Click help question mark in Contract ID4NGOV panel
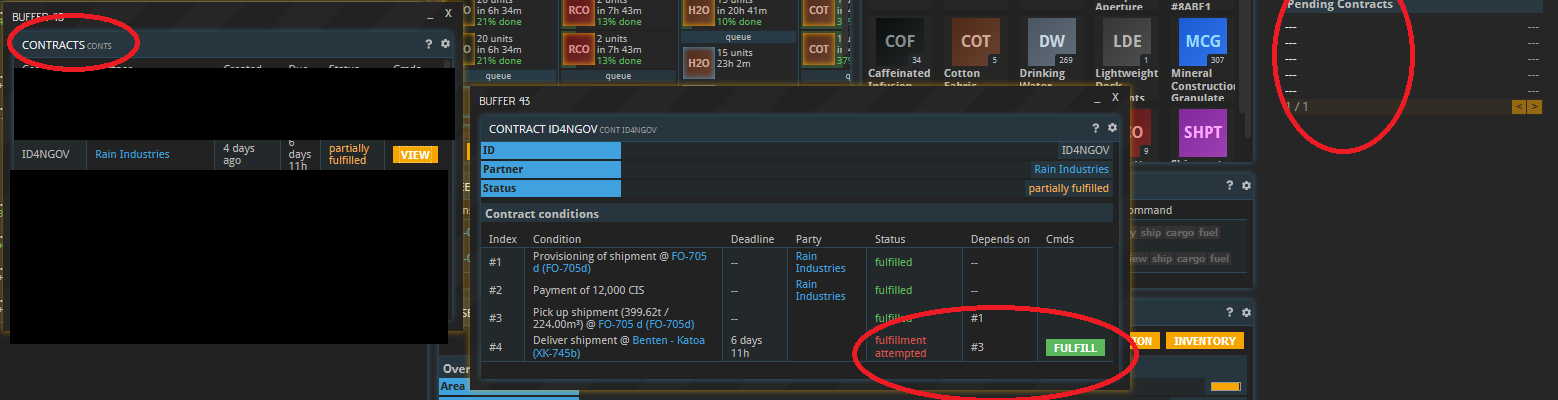The image size is (1558, 400). (x=1097, y=128)
